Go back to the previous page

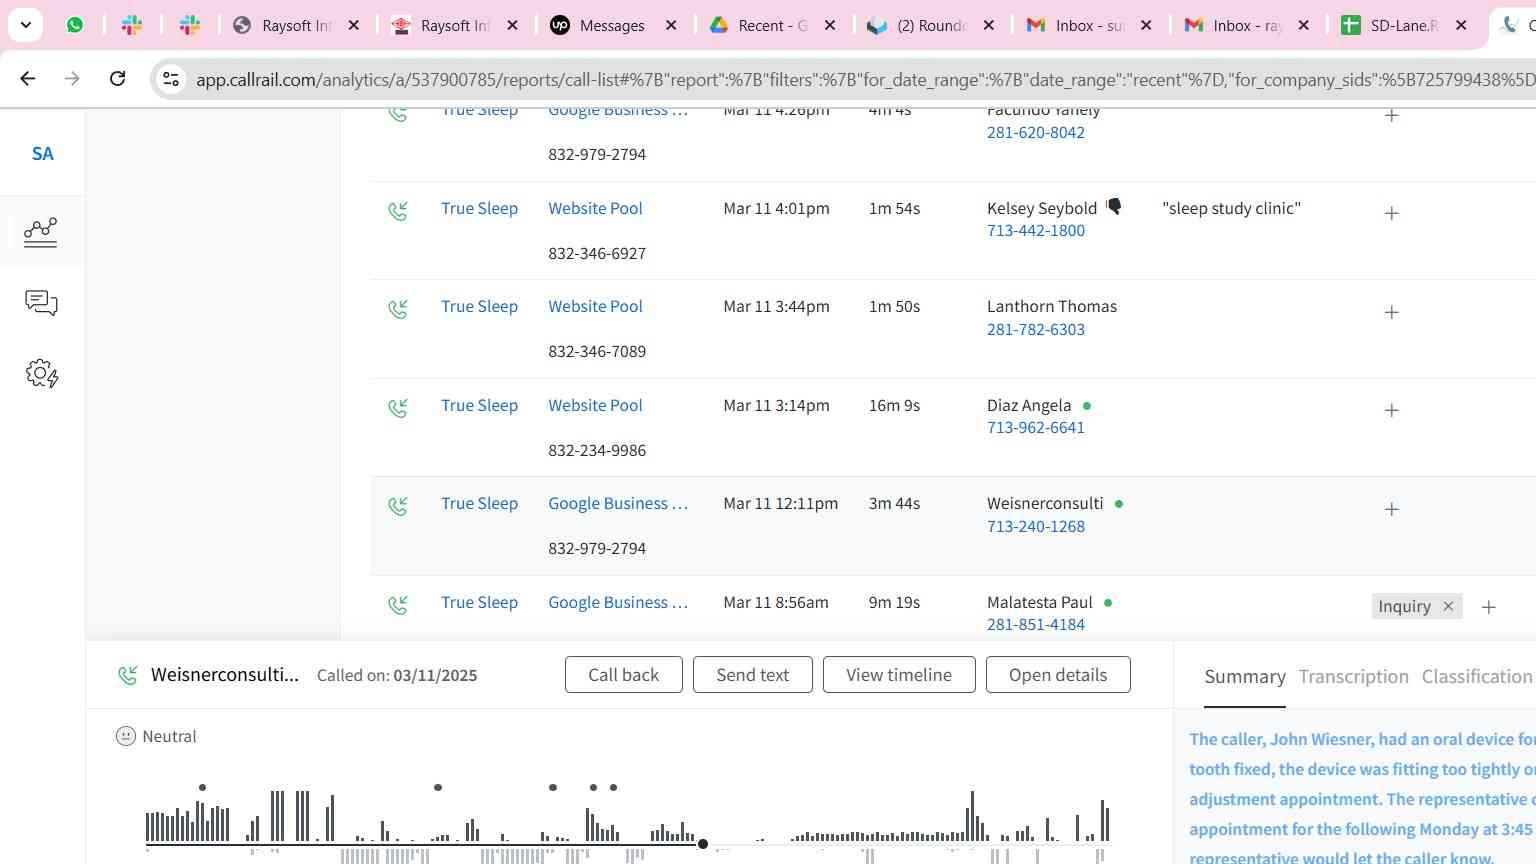[x=28, y=78]
